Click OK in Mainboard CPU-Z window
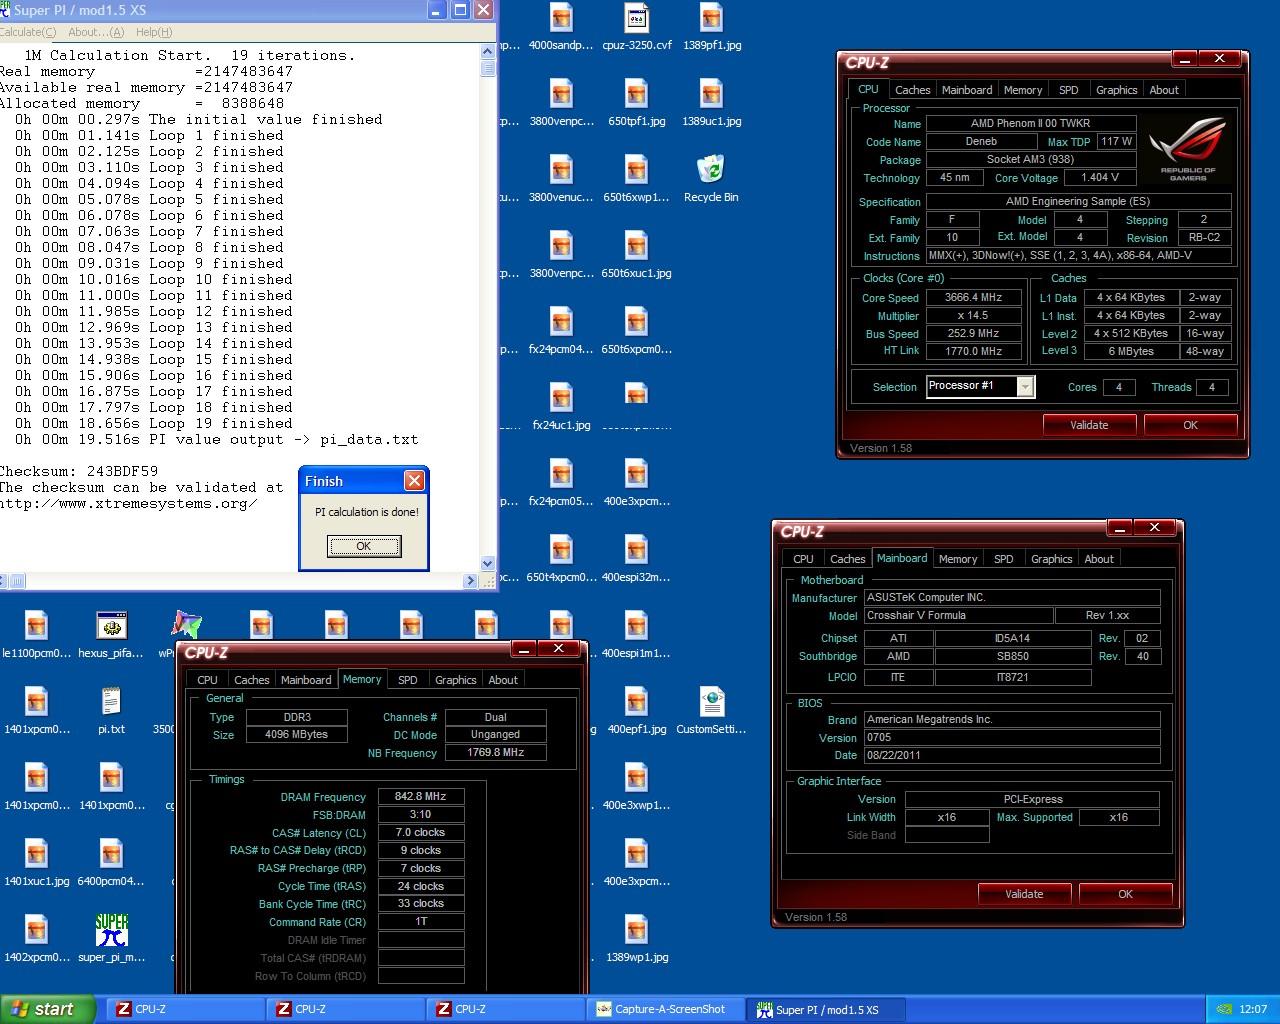Screen dimensions: 1280x1024 click(1125, 894)
